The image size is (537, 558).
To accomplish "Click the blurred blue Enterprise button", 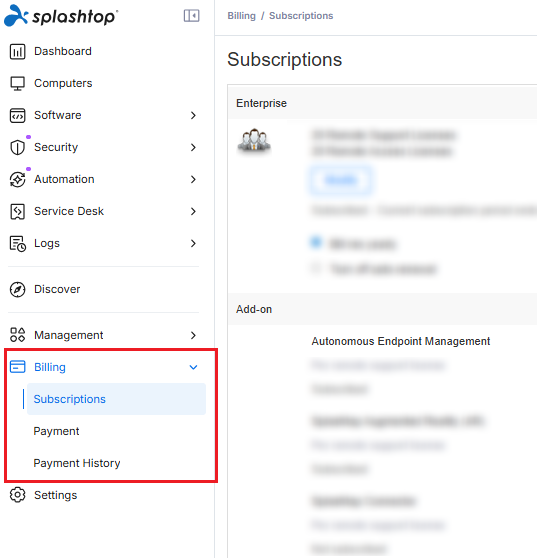I will tap(341, 180).
